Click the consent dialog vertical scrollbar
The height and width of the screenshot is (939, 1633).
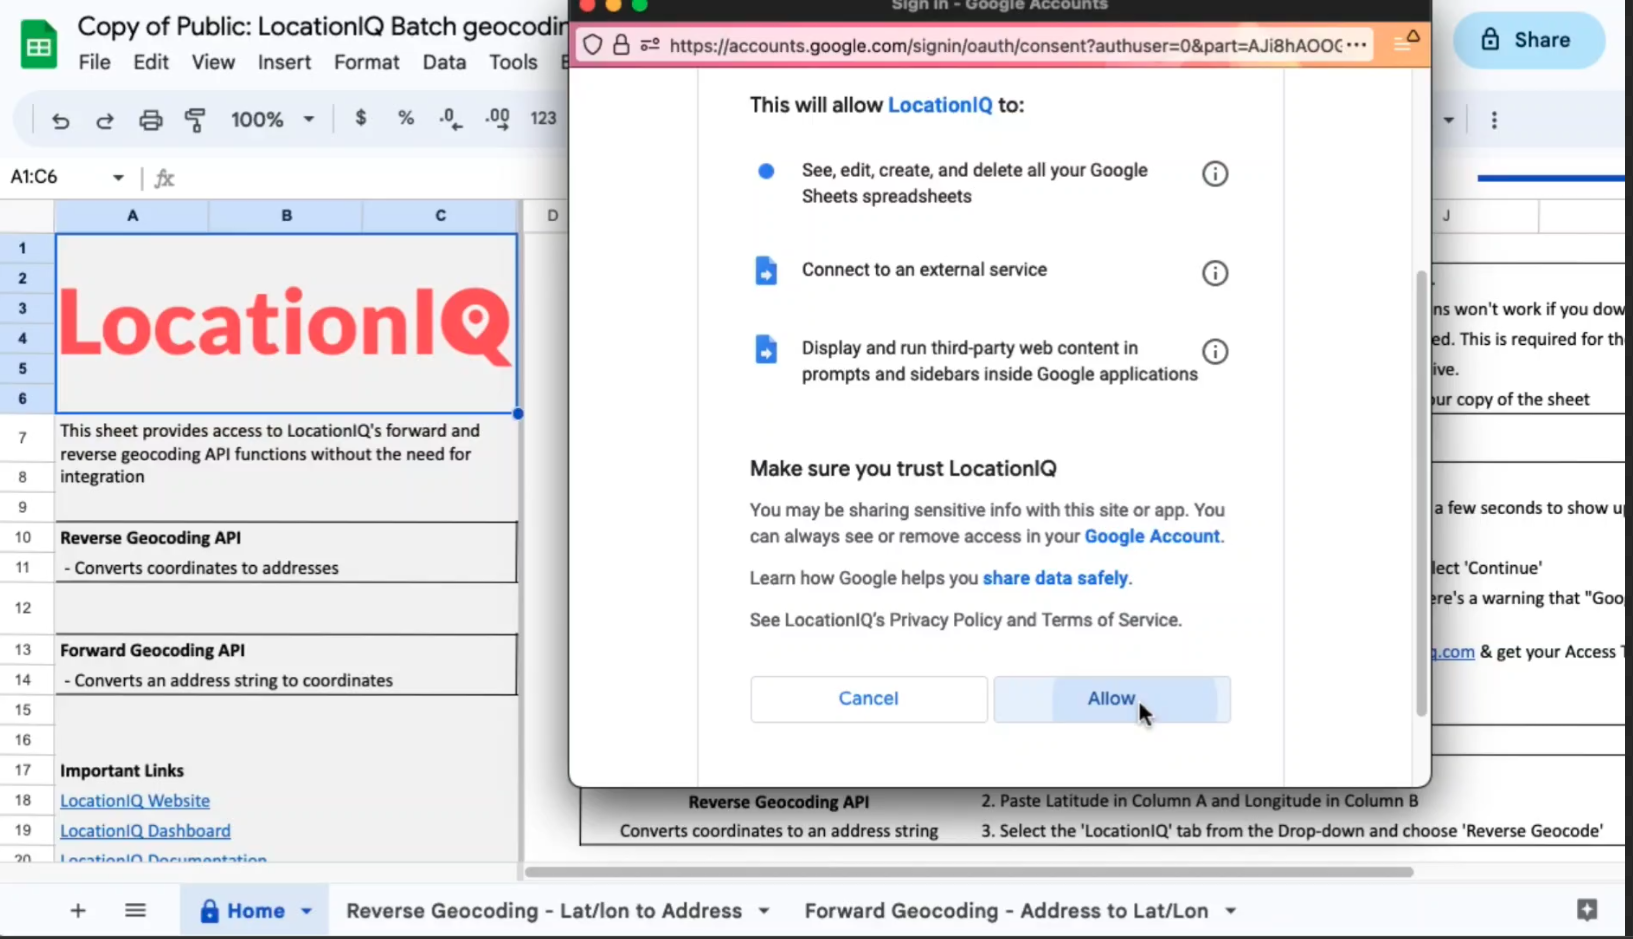click(1421, 493)
